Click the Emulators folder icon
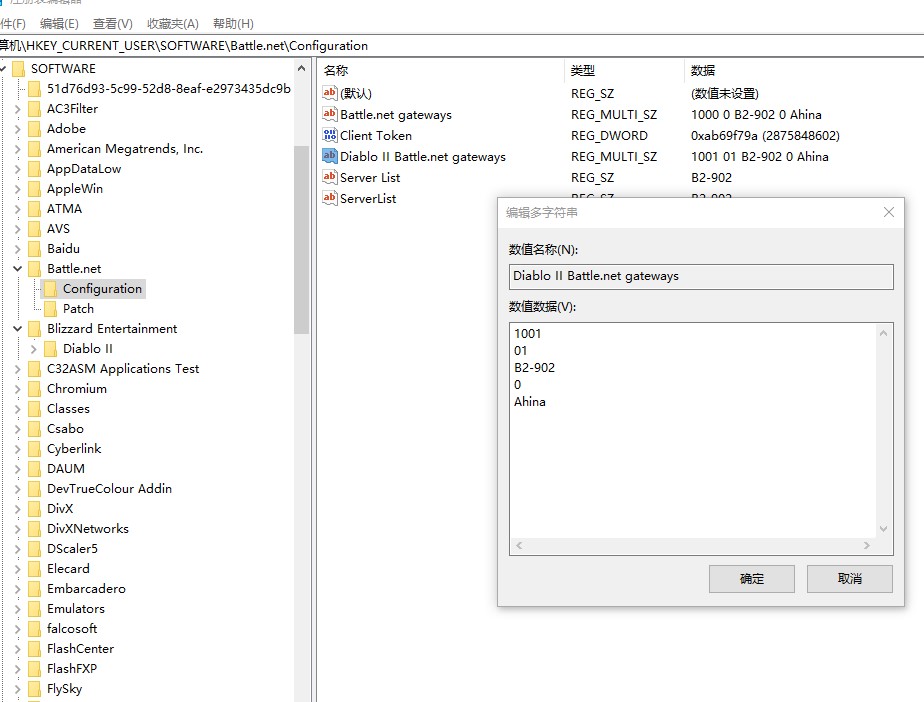Image resolution: width=924 pixels, height=702 pixels. [35, 609]
